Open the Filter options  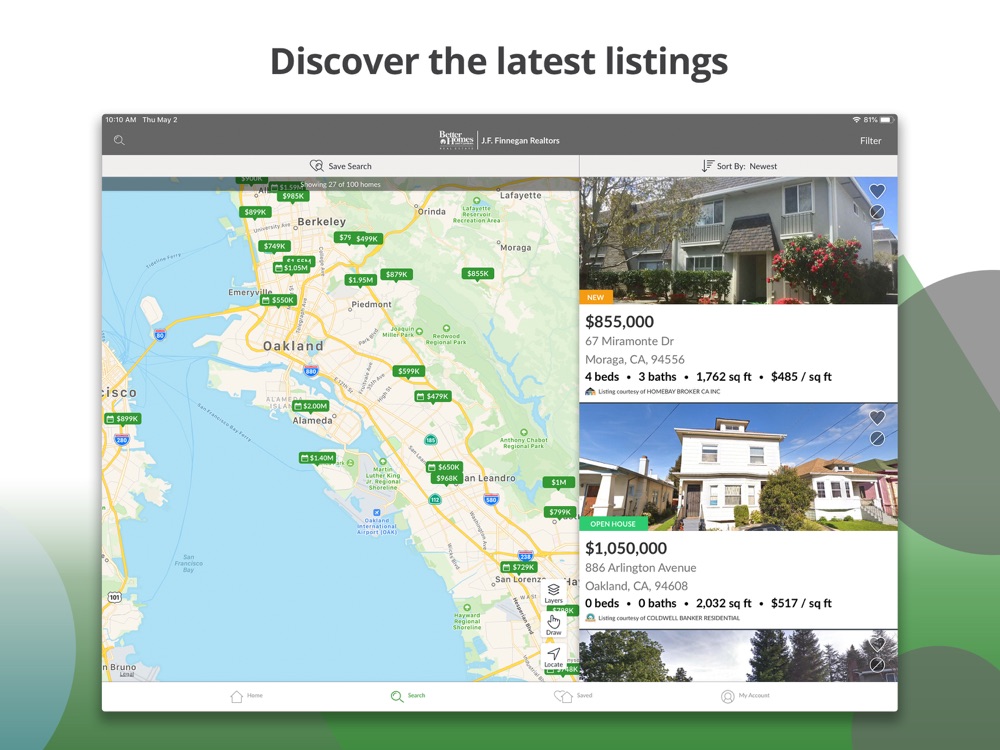coord(870,140)
